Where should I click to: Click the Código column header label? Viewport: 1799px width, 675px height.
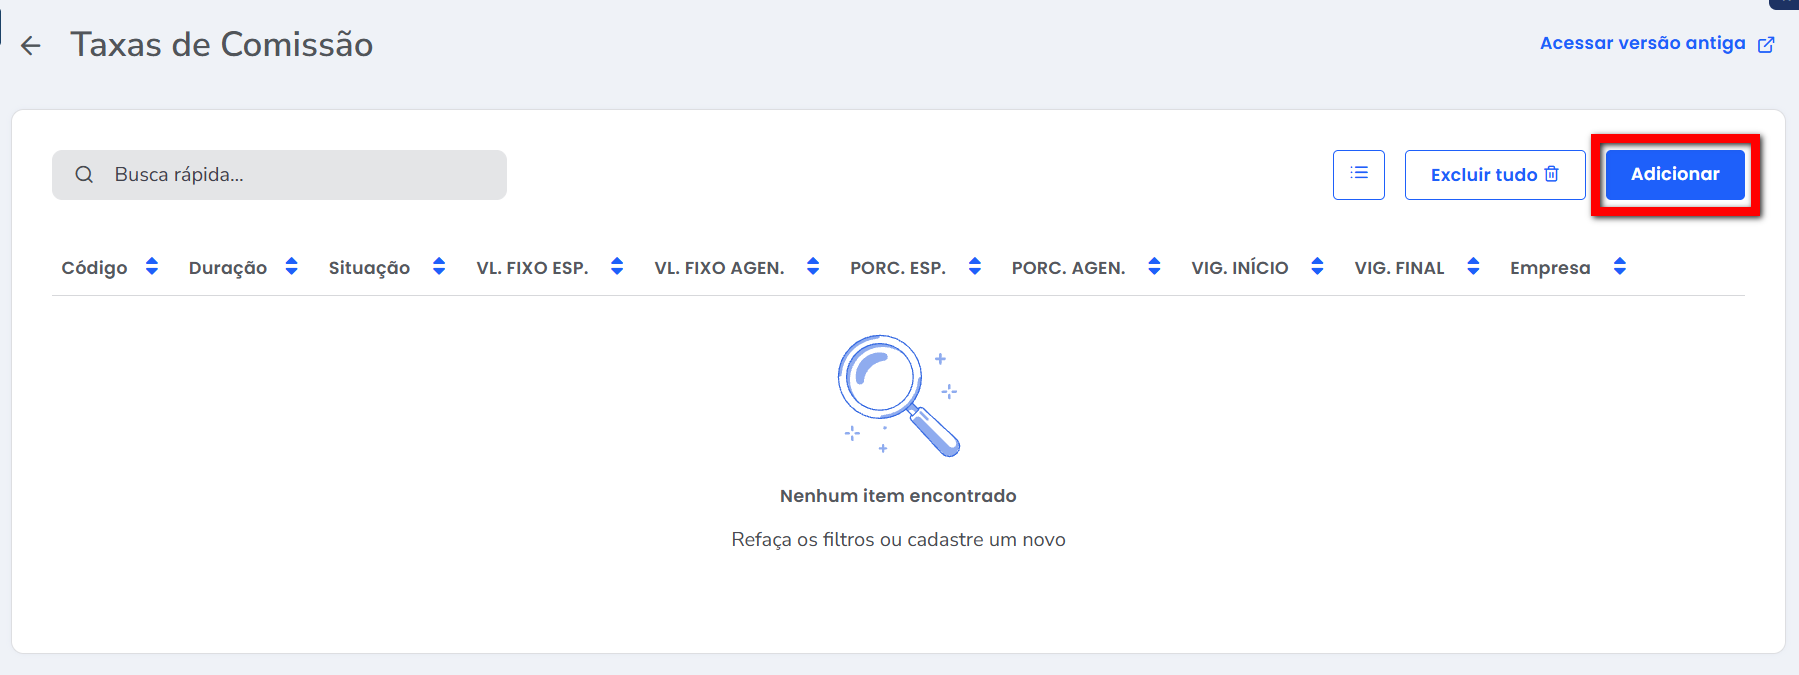coord(94,268)
